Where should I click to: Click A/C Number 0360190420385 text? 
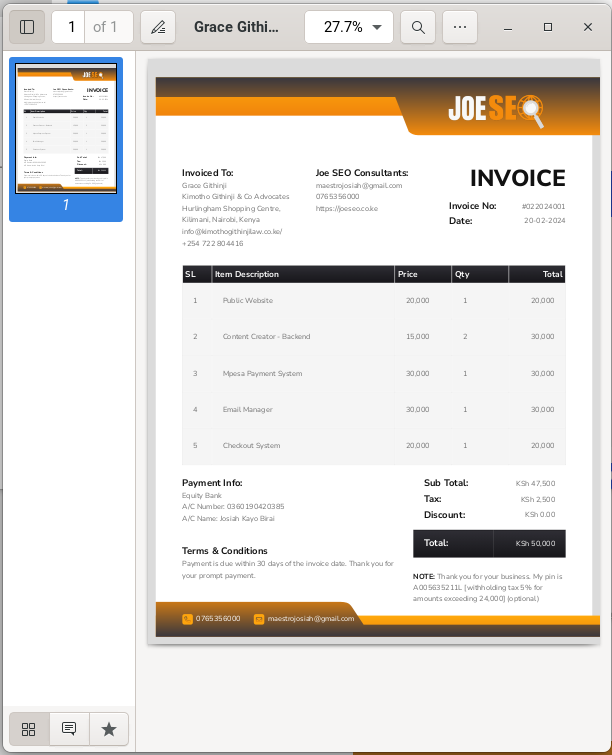[x=233, y=507]
